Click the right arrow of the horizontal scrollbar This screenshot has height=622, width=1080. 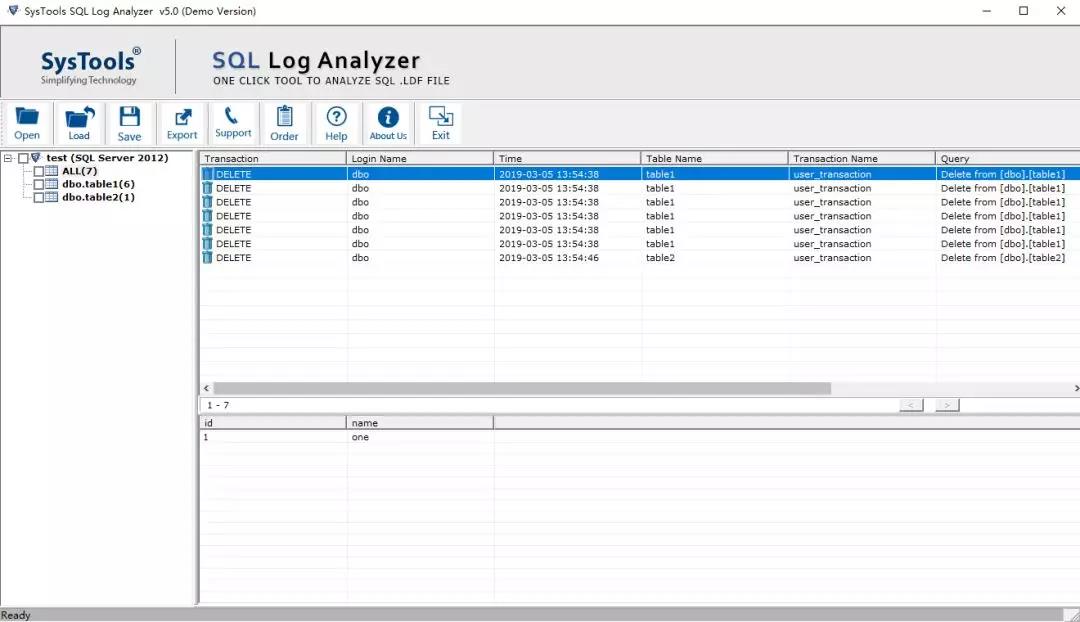1076,388
